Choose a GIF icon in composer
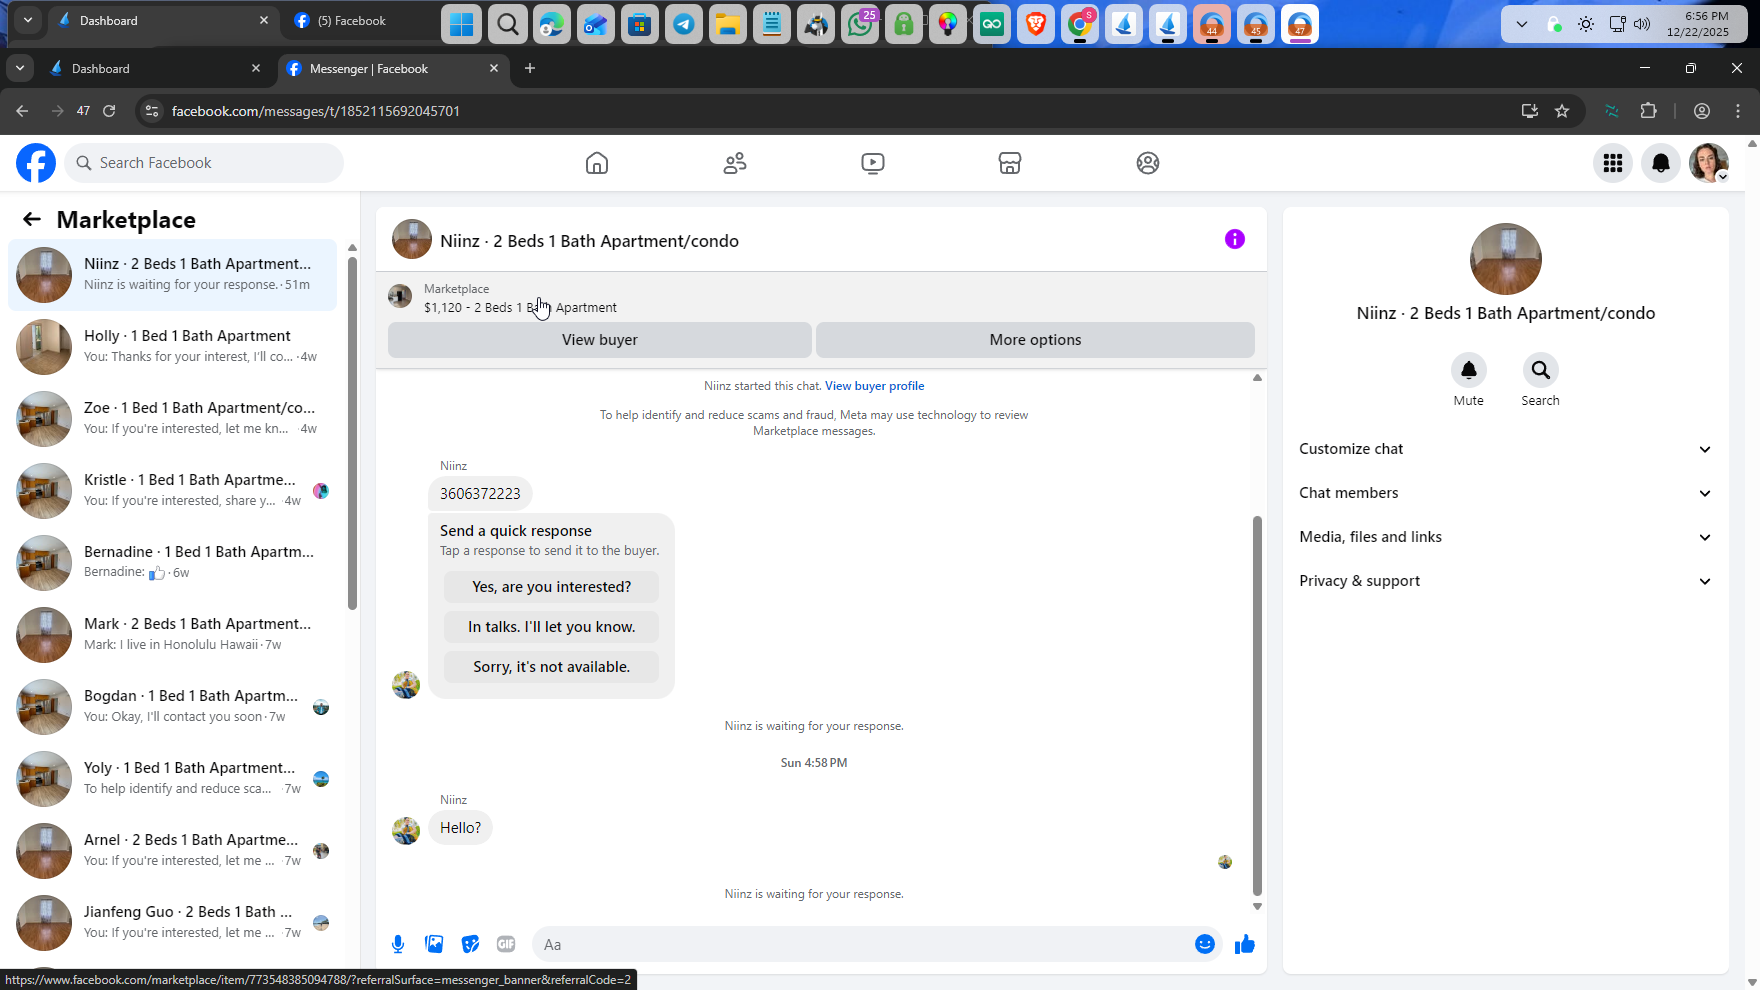 tap(506, 944)
